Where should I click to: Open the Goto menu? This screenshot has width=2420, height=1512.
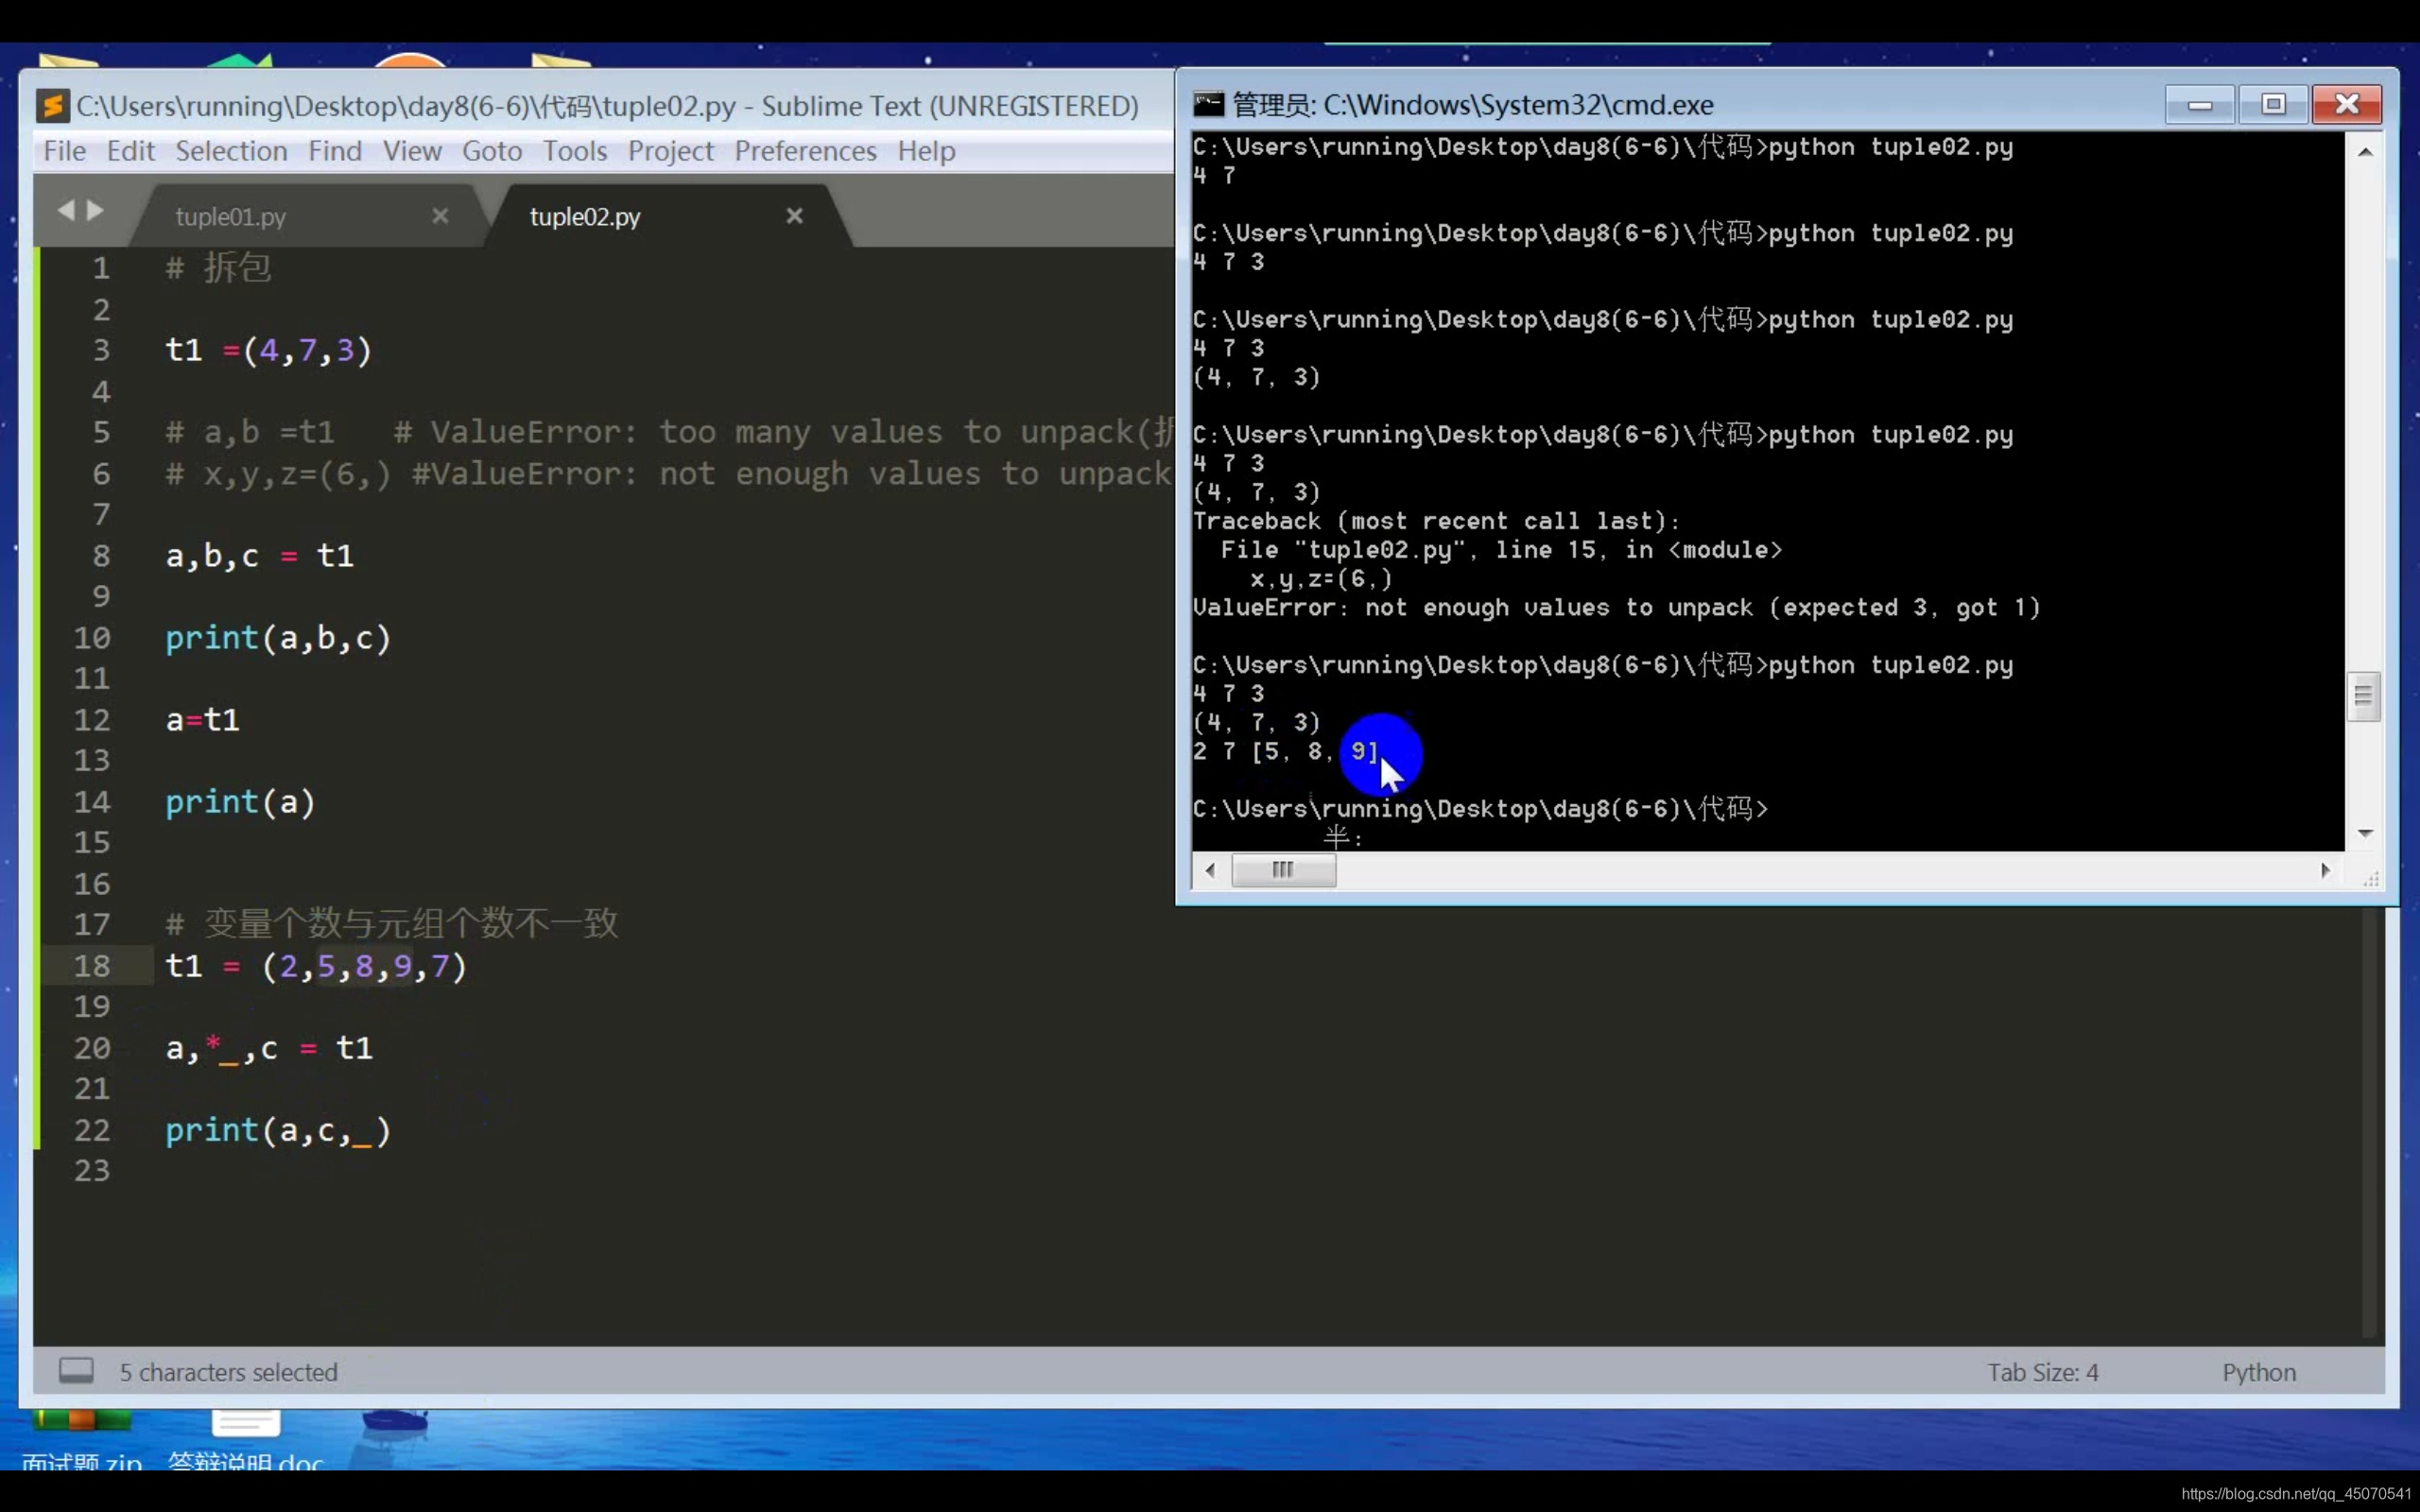491,151
